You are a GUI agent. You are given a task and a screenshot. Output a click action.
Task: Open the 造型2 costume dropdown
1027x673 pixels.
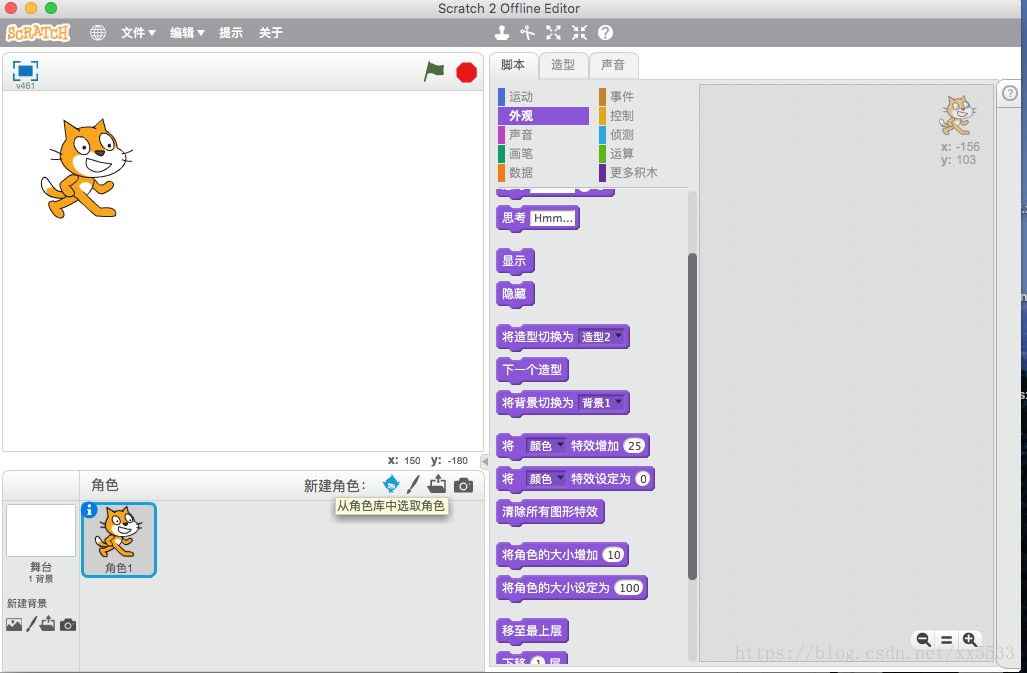click(602, 336)
